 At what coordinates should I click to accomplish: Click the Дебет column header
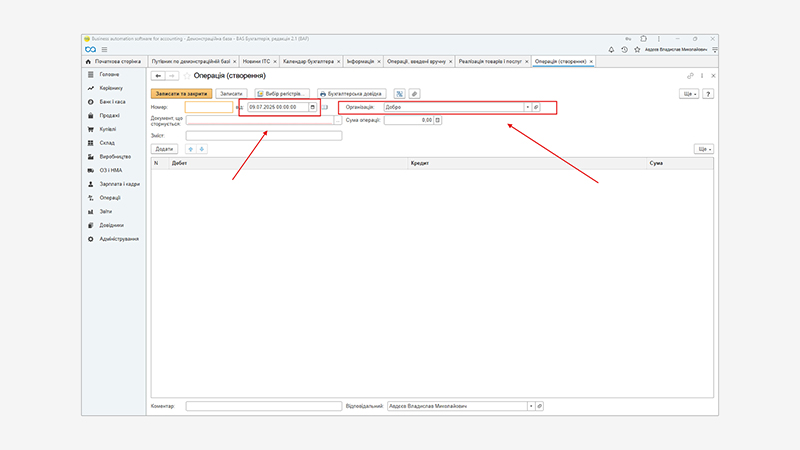tap(288, 163)
